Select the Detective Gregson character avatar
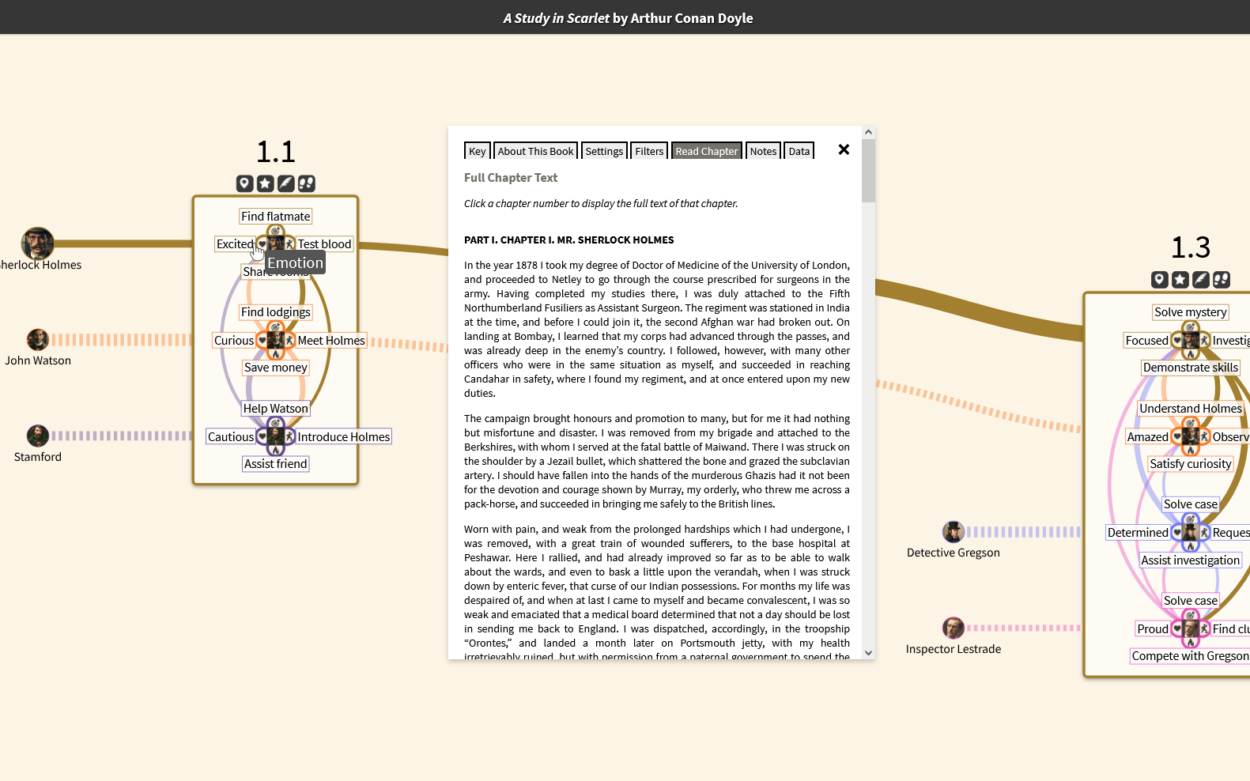This screenshot has height=781, width=1250. point(953,532)
